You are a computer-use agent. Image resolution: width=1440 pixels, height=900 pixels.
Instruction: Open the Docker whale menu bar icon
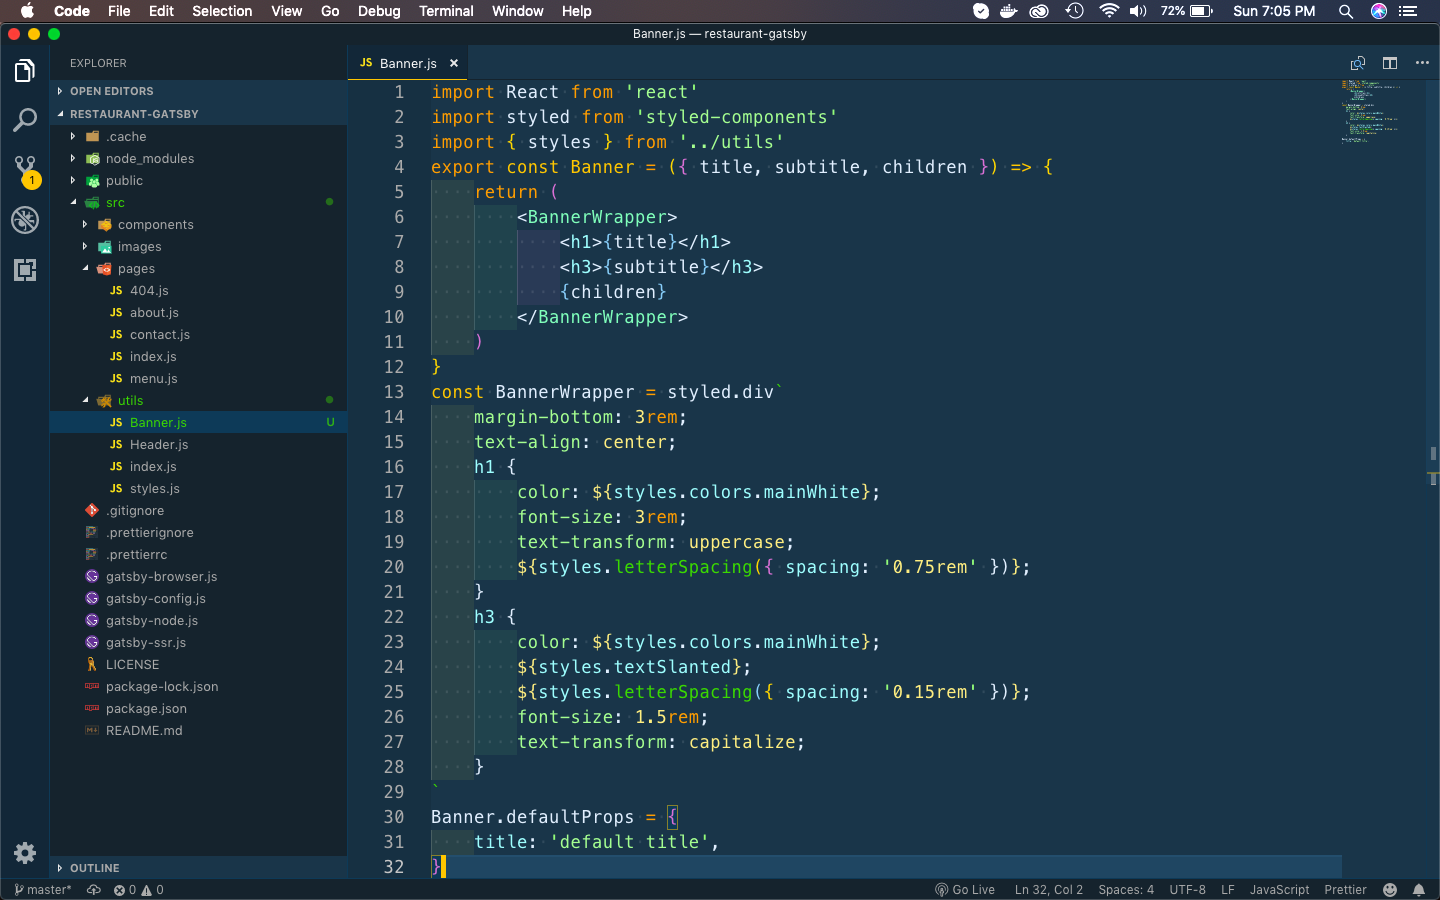[x=1009, y=11]
